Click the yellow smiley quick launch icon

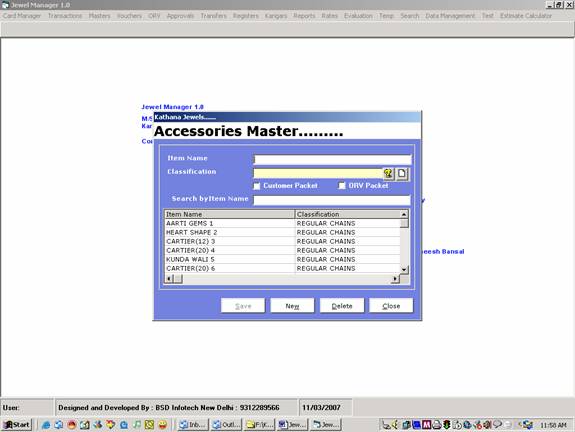coord(162,425)
